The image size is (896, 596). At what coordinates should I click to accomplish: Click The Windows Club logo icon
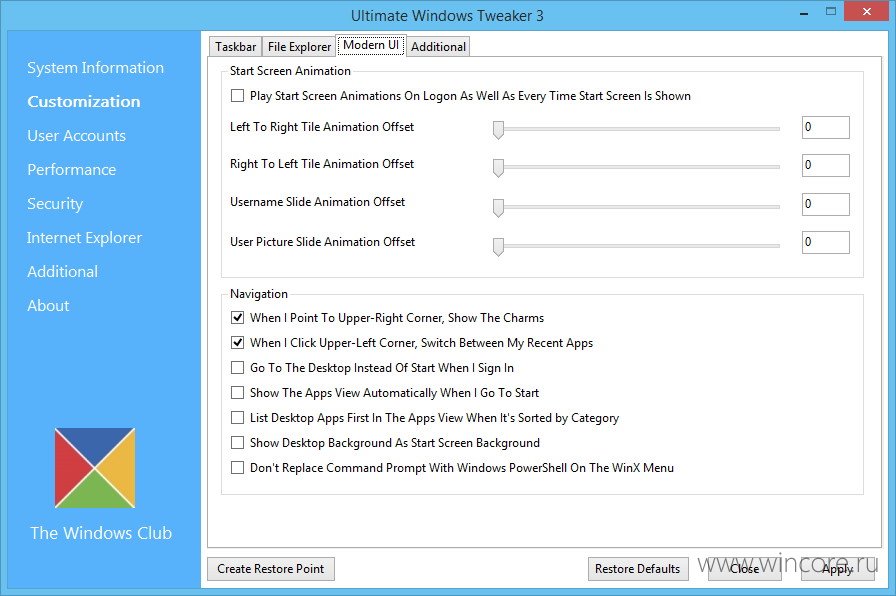tap(95, 468)
